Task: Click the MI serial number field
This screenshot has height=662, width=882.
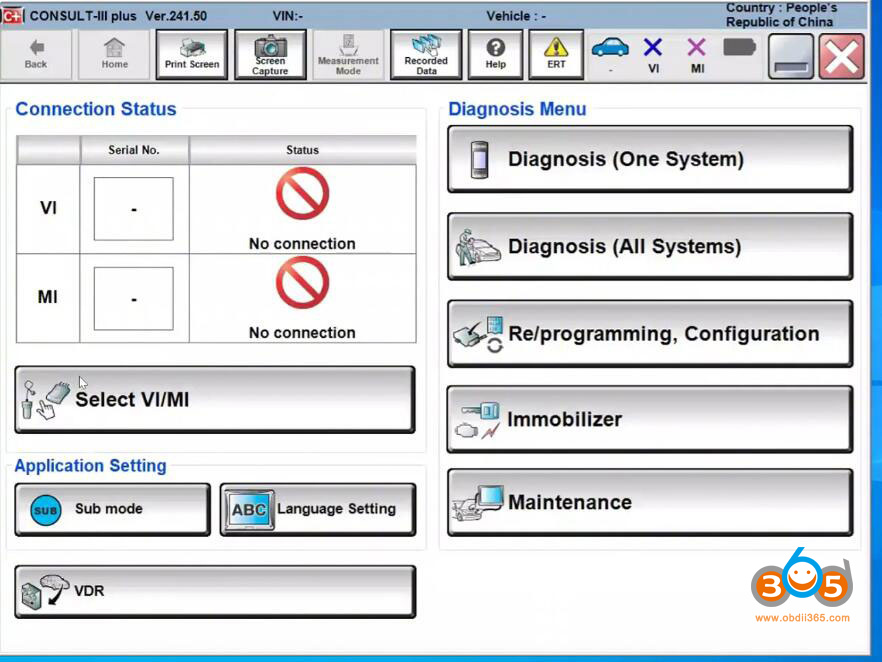Action: [x=134, y=298]
